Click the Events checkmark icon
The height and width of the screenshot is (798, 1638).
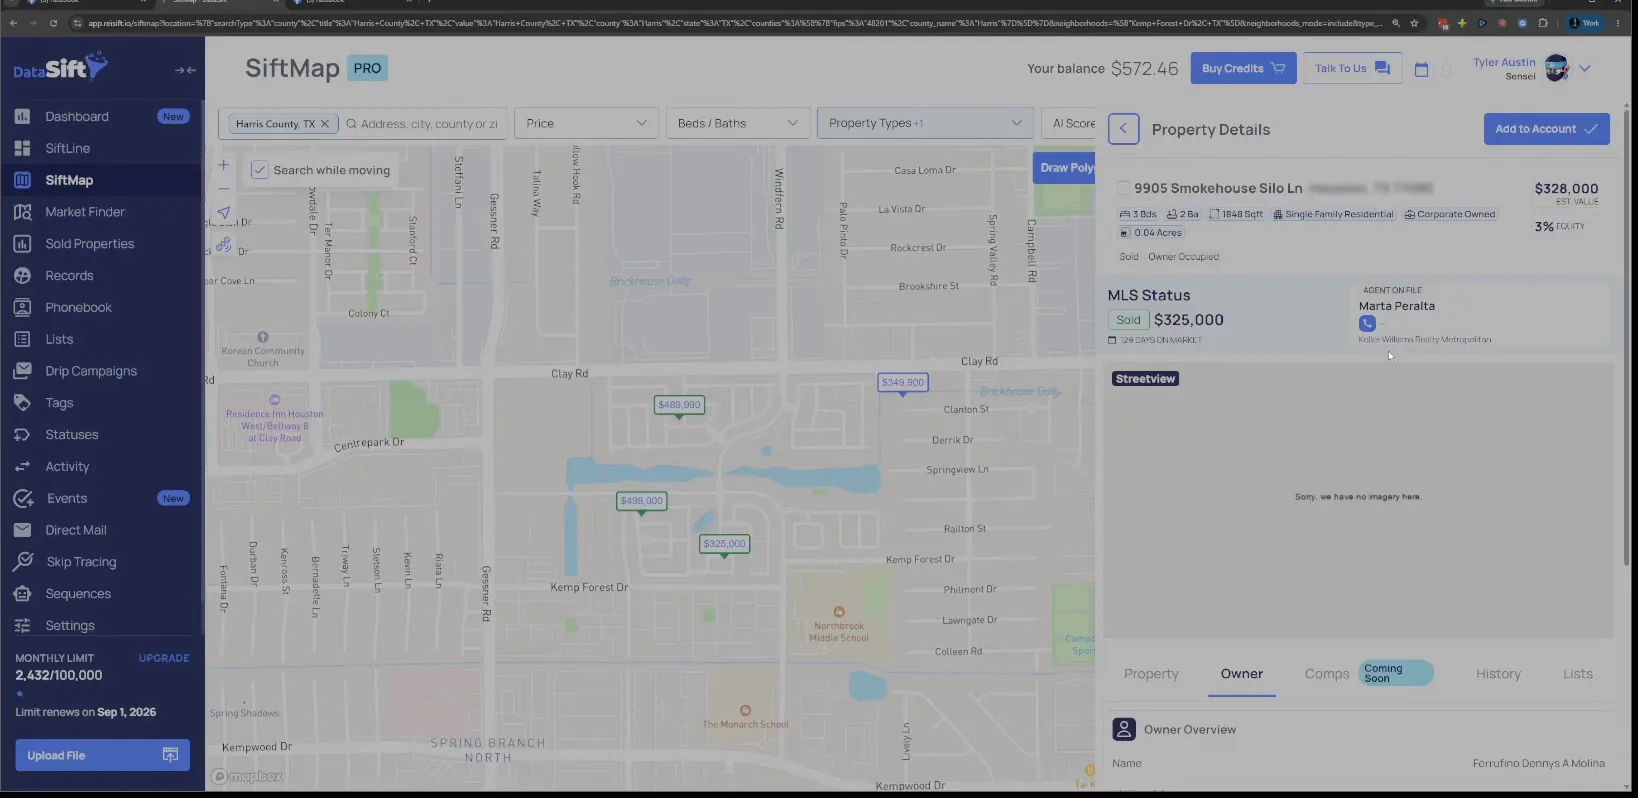coord(23,498)
